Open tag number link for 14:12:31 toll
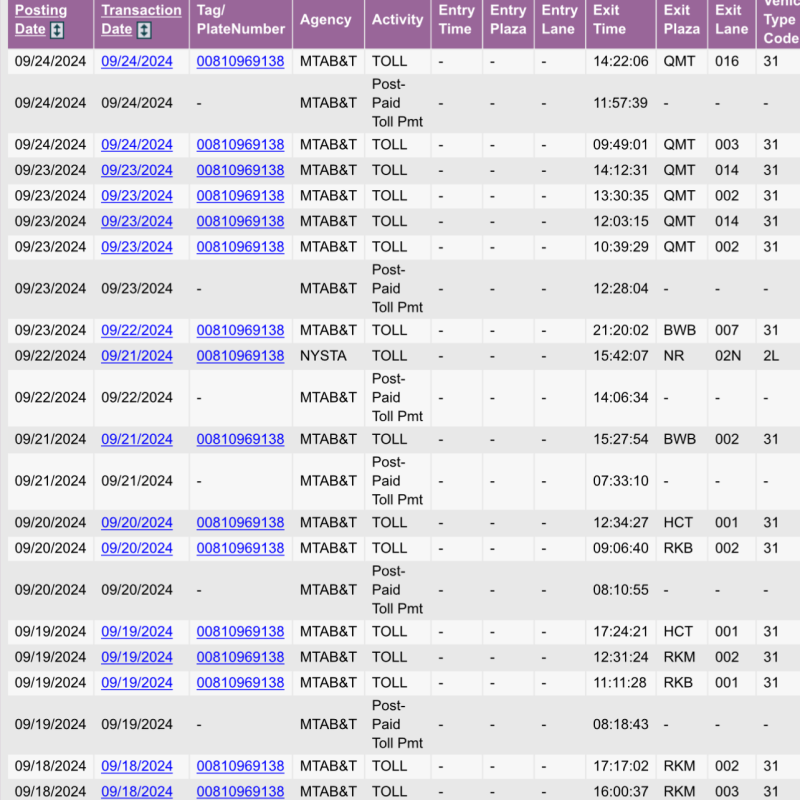 tap(240, 170)
